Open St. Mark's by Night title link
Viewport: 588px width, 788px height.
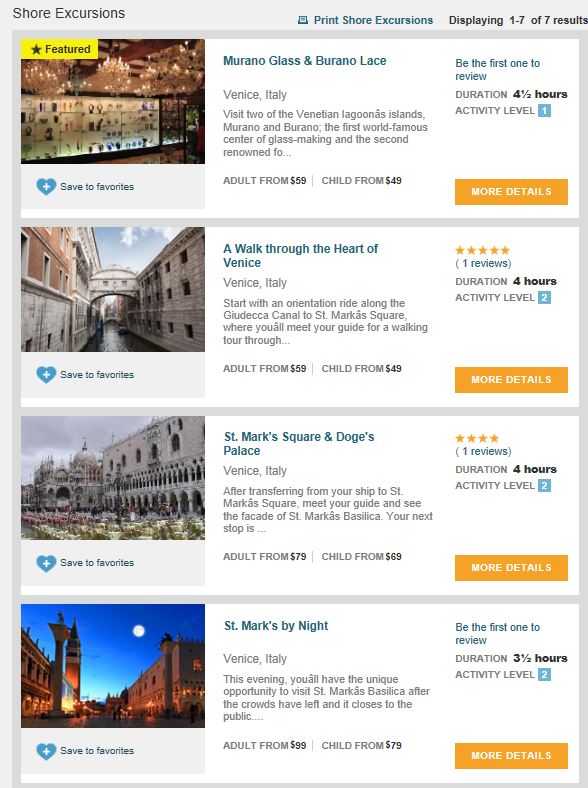click(x=276, y=626)
